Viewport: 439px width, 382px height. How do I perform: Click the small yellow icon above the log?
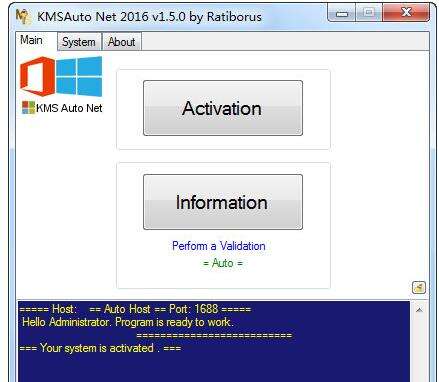(x=419, y=287)
